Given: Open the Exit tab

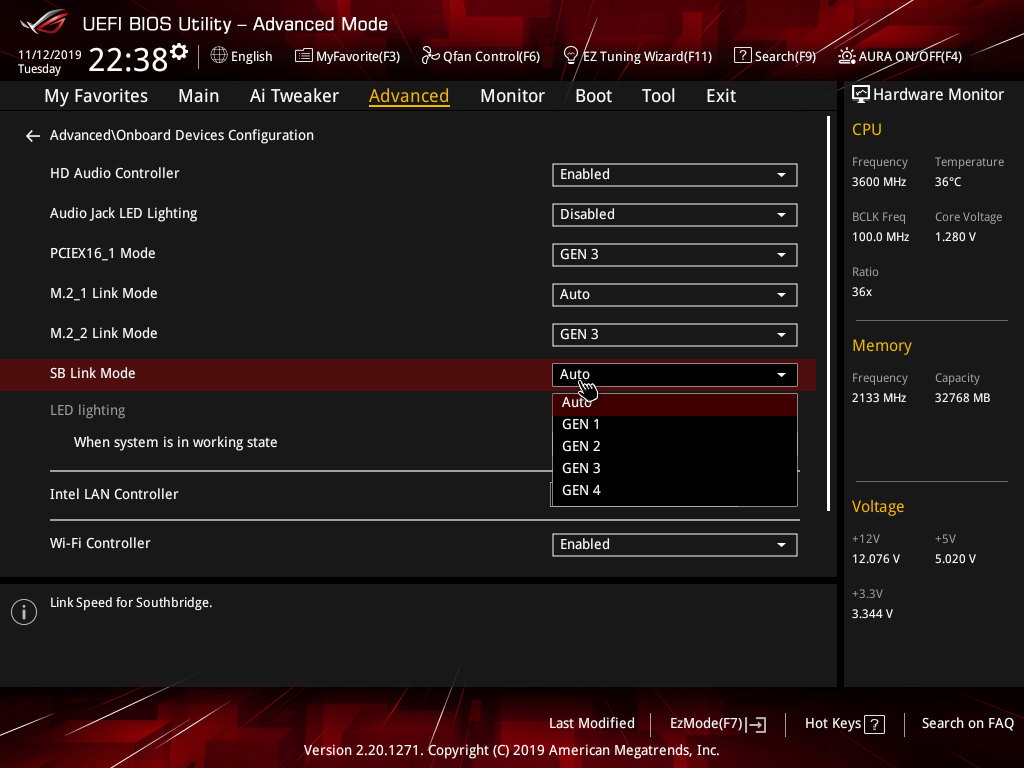Looking at the screenshot, I should coord(721,96).
